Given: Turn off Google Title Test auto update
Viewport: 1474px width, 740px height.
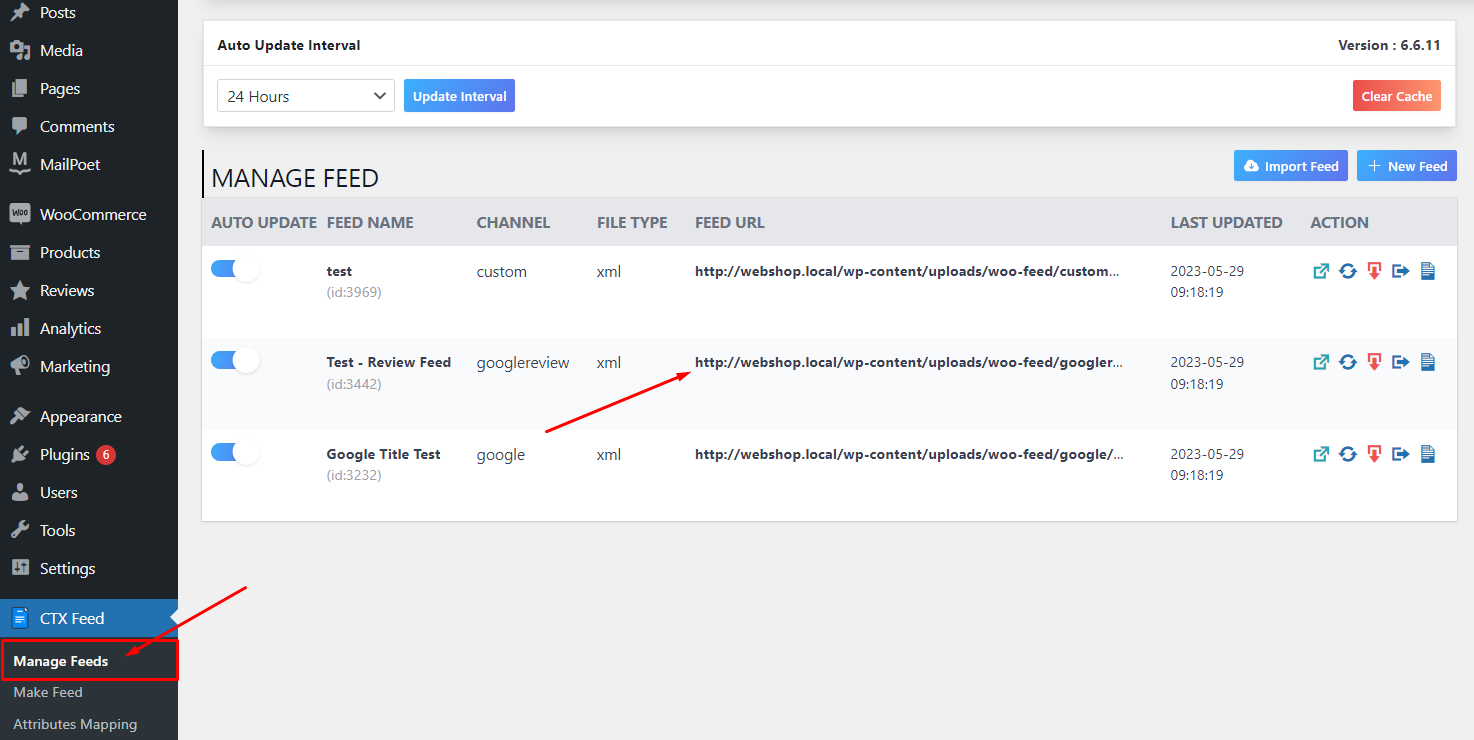Looking at the screenshot, I should (x=235, y=452).
